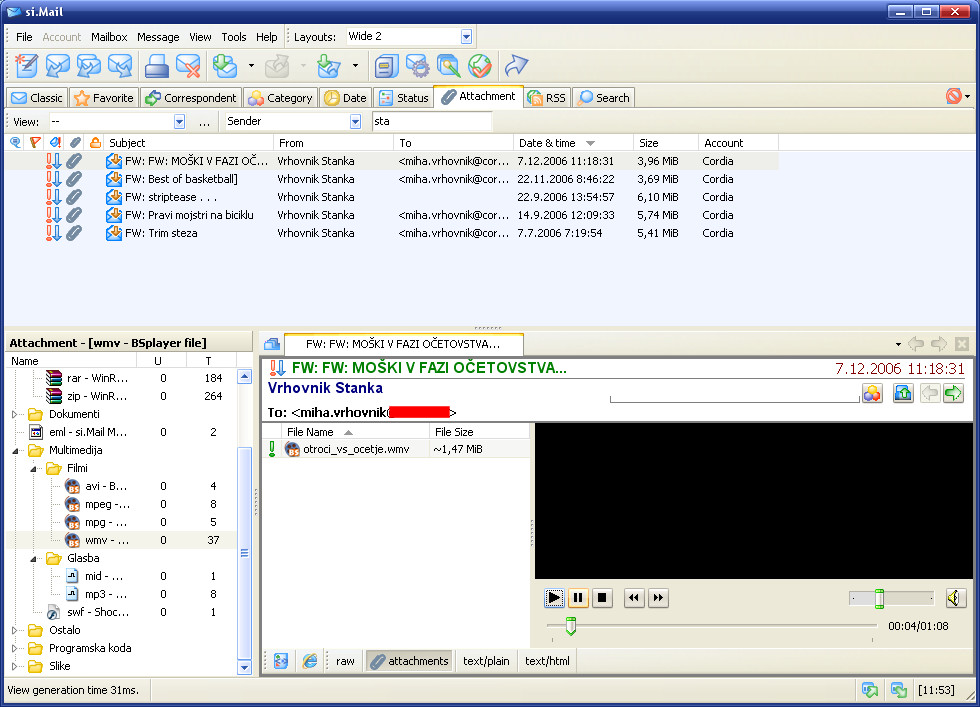Open the Mailbox menu
Image resolution: width=980 pixels, height=707 pixels.
click(x=109, y=37)
